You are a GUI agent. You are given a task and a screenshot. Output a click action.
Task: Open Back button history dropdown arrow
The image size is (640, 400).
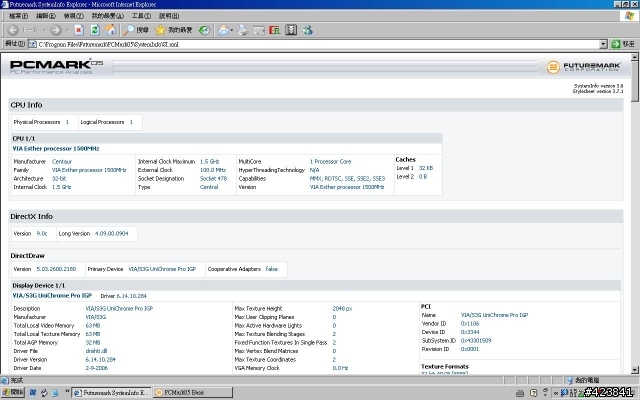tap(44, 30)
